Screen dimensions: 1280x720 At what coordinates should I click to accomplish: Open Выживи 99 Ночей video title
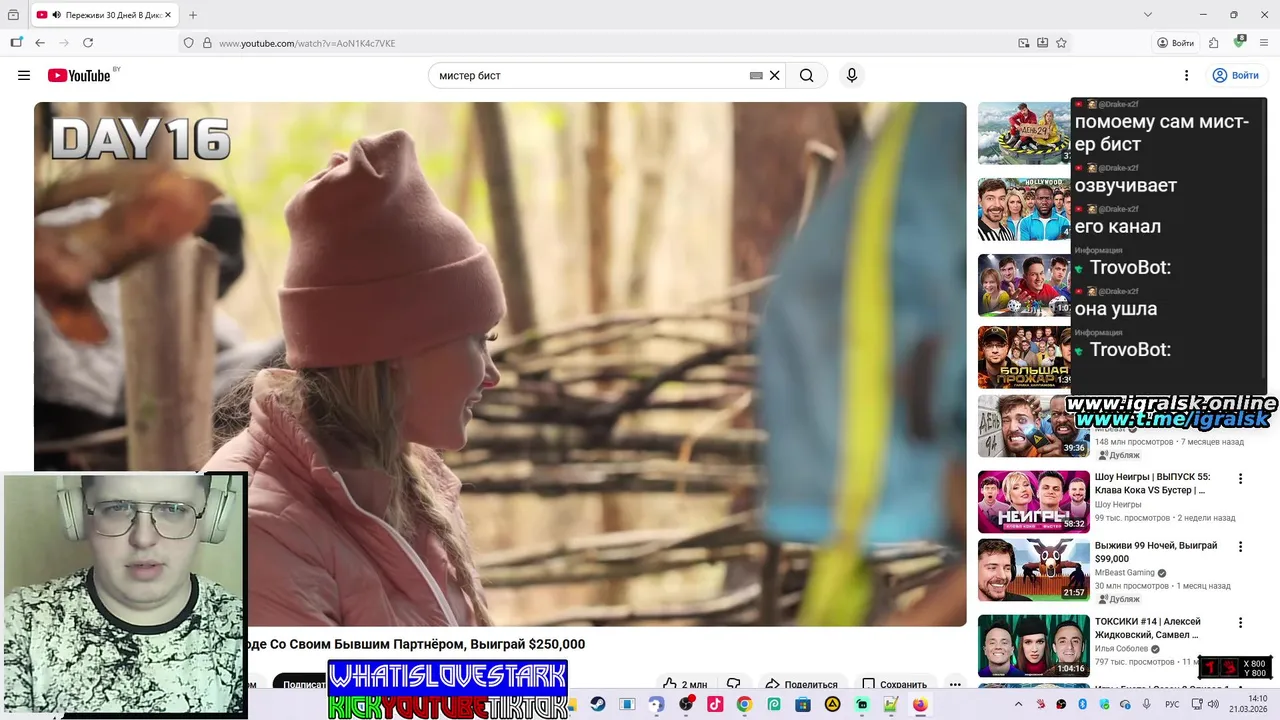point(1156,552)
